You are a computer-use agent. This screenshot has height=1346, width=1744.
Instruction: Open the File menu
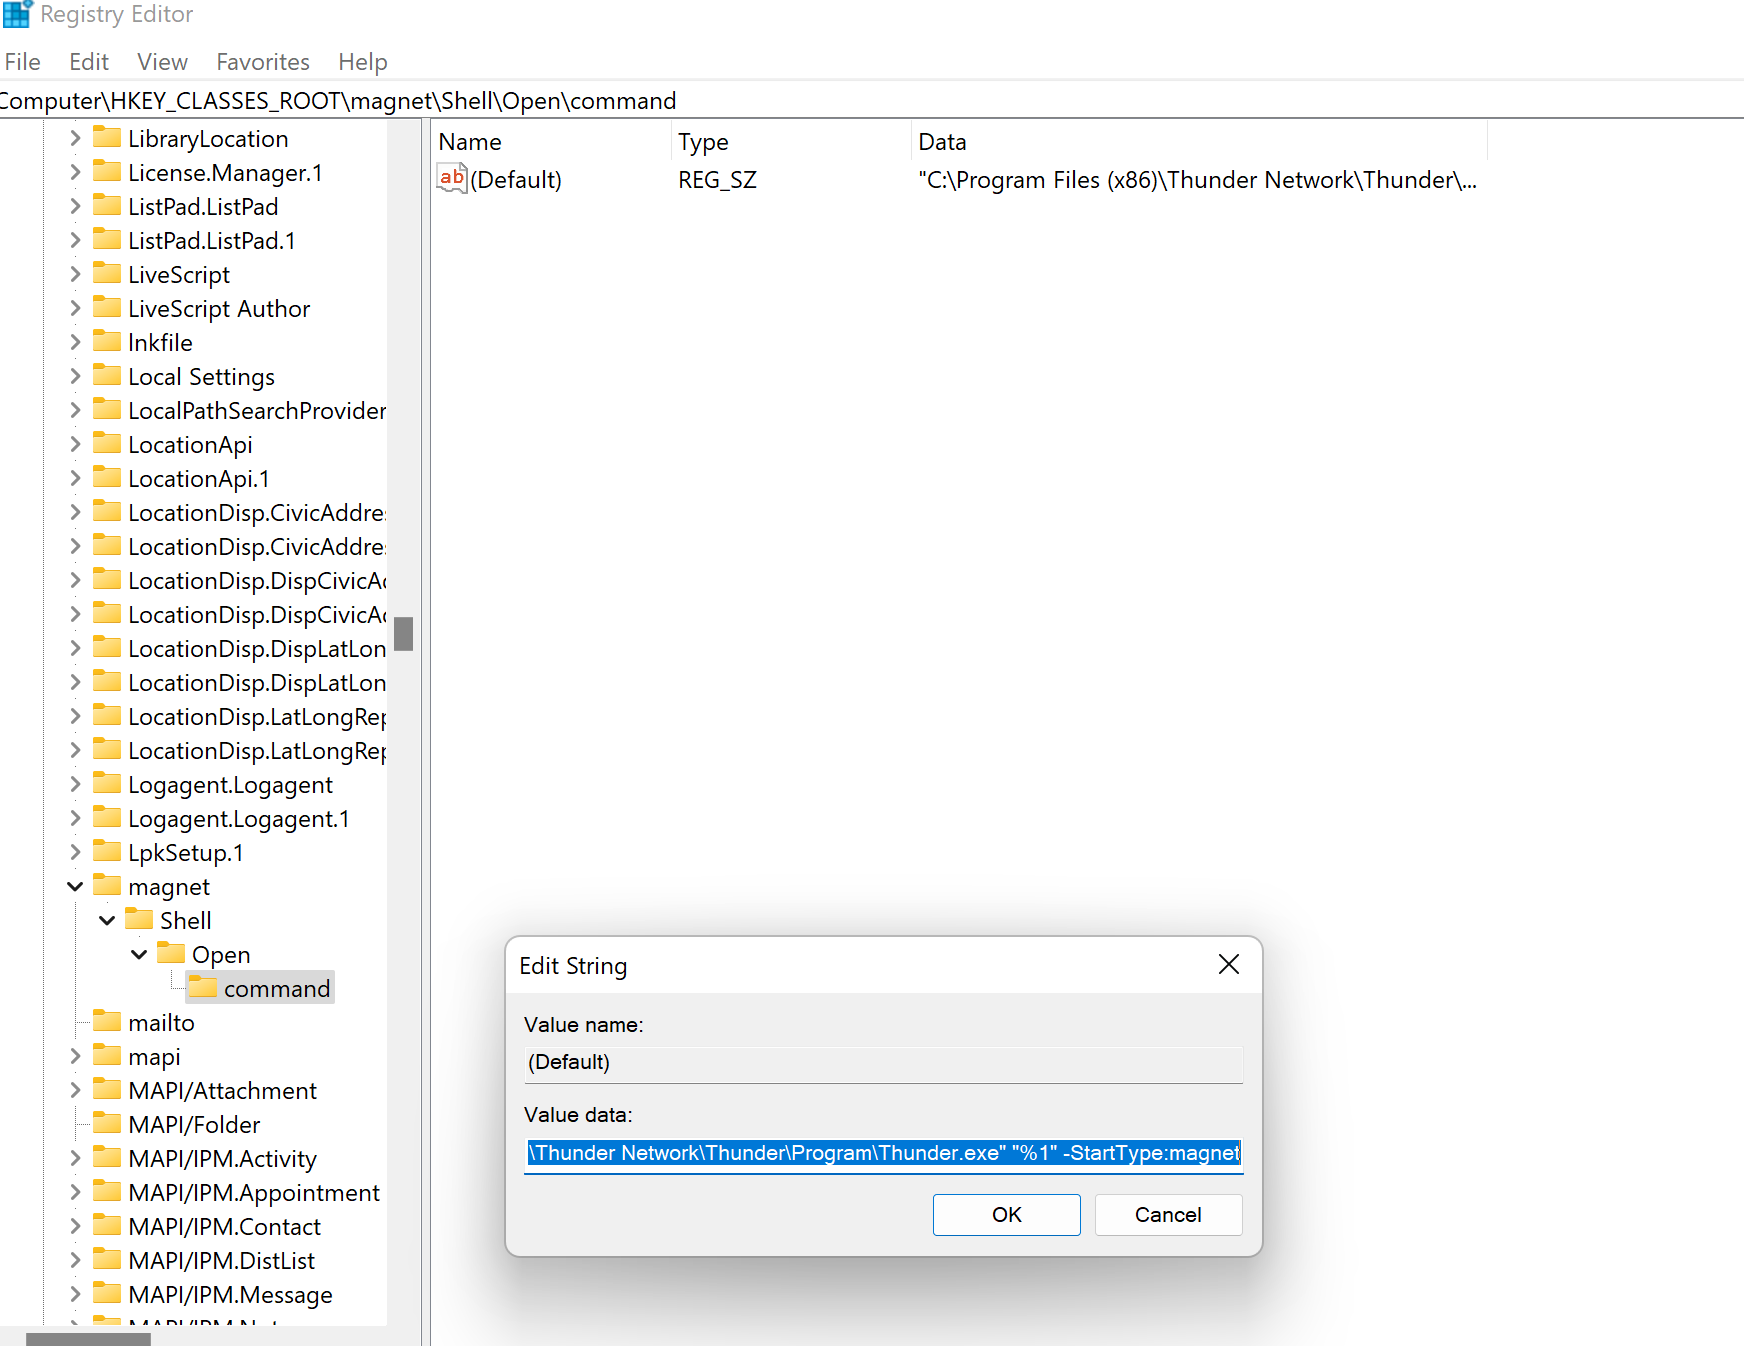(x=23, y=62)
